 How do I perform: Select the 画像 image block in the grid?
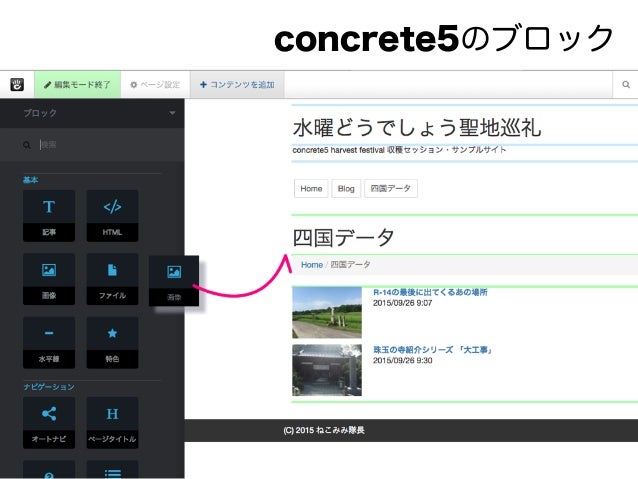[x=49, y=279]
